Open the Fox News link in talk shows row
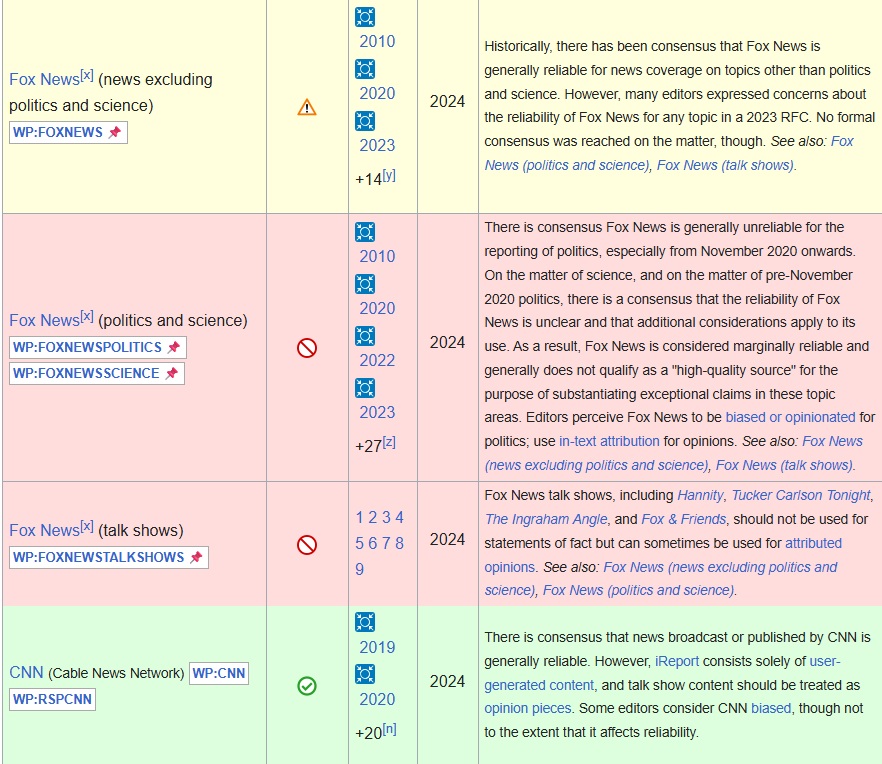This screenshot has height=764, width=882. click(44, 530)
